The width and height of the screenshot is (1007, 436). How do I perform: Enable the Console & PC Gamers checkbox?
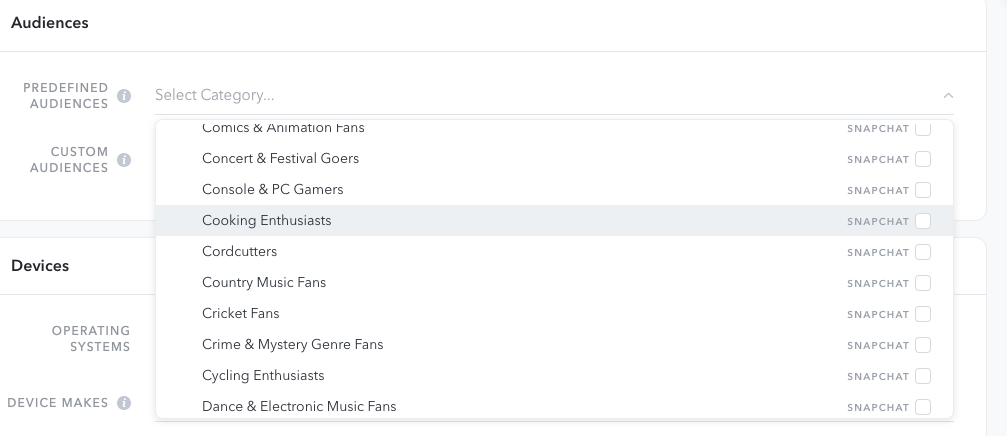[923, 190]
